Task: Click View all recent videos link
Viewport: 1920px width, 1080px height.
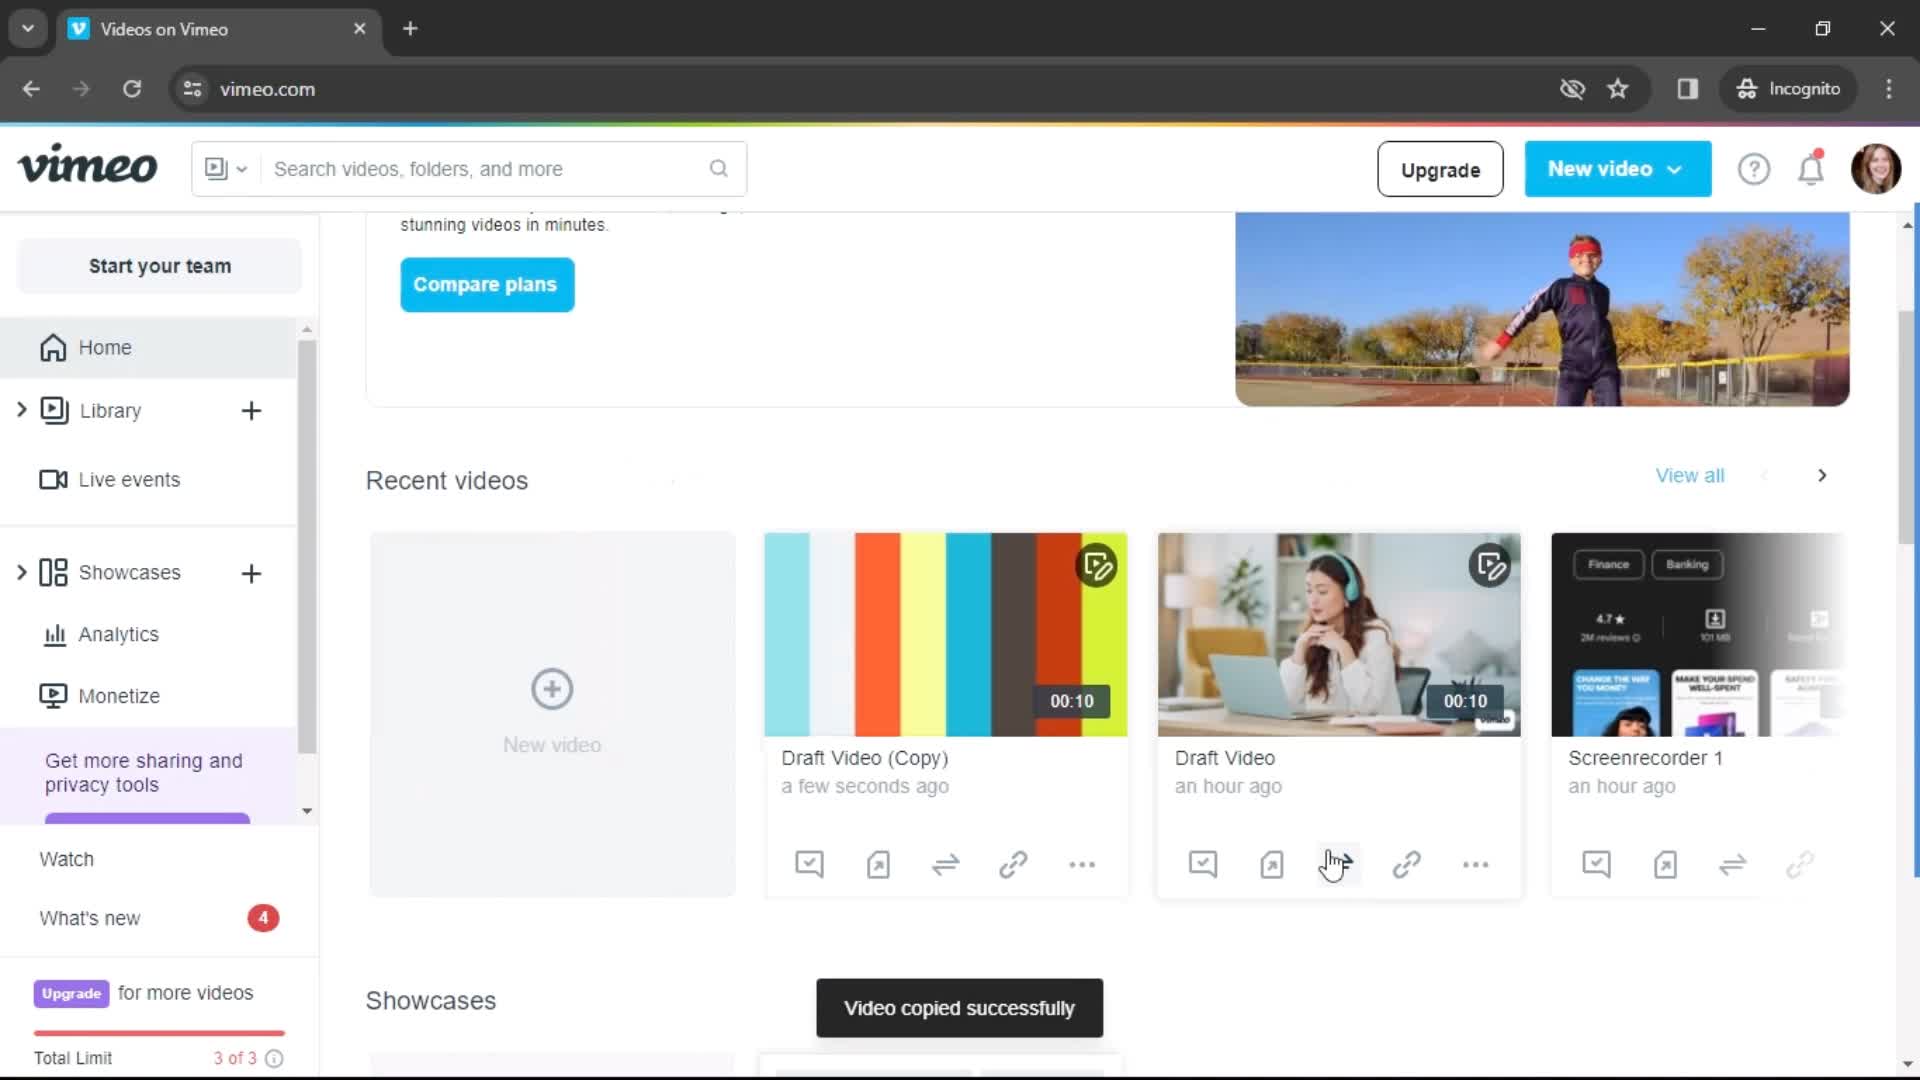Action: tap(1689, 476)
